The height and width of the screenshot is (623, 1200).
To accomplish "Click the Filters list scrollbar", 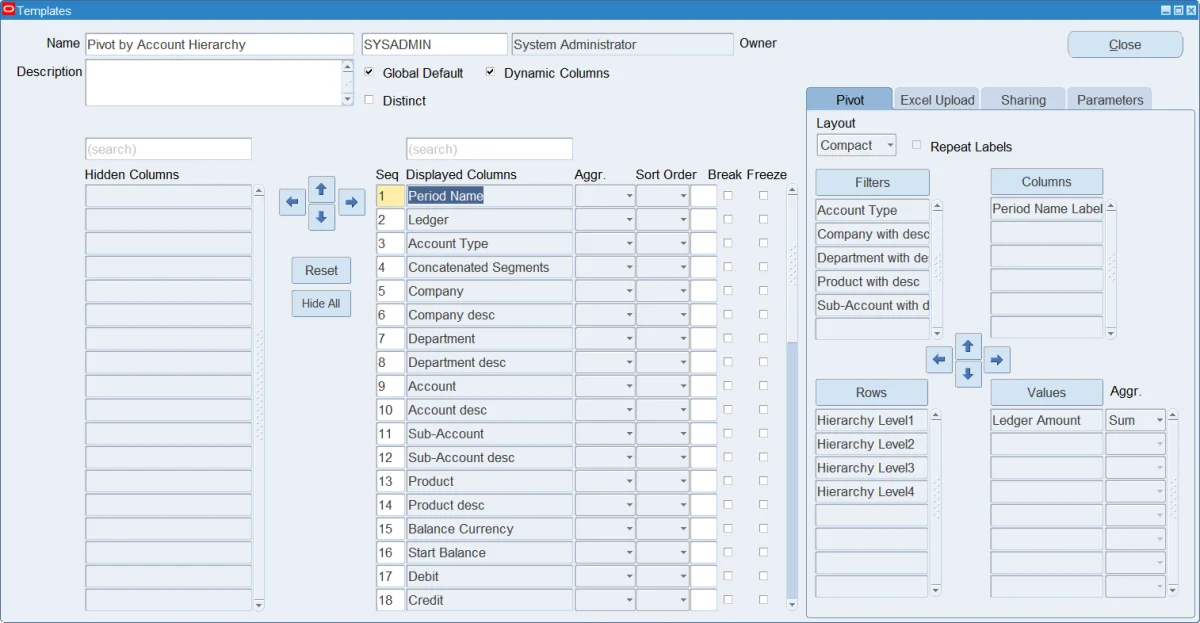I will tap(937, 269).
